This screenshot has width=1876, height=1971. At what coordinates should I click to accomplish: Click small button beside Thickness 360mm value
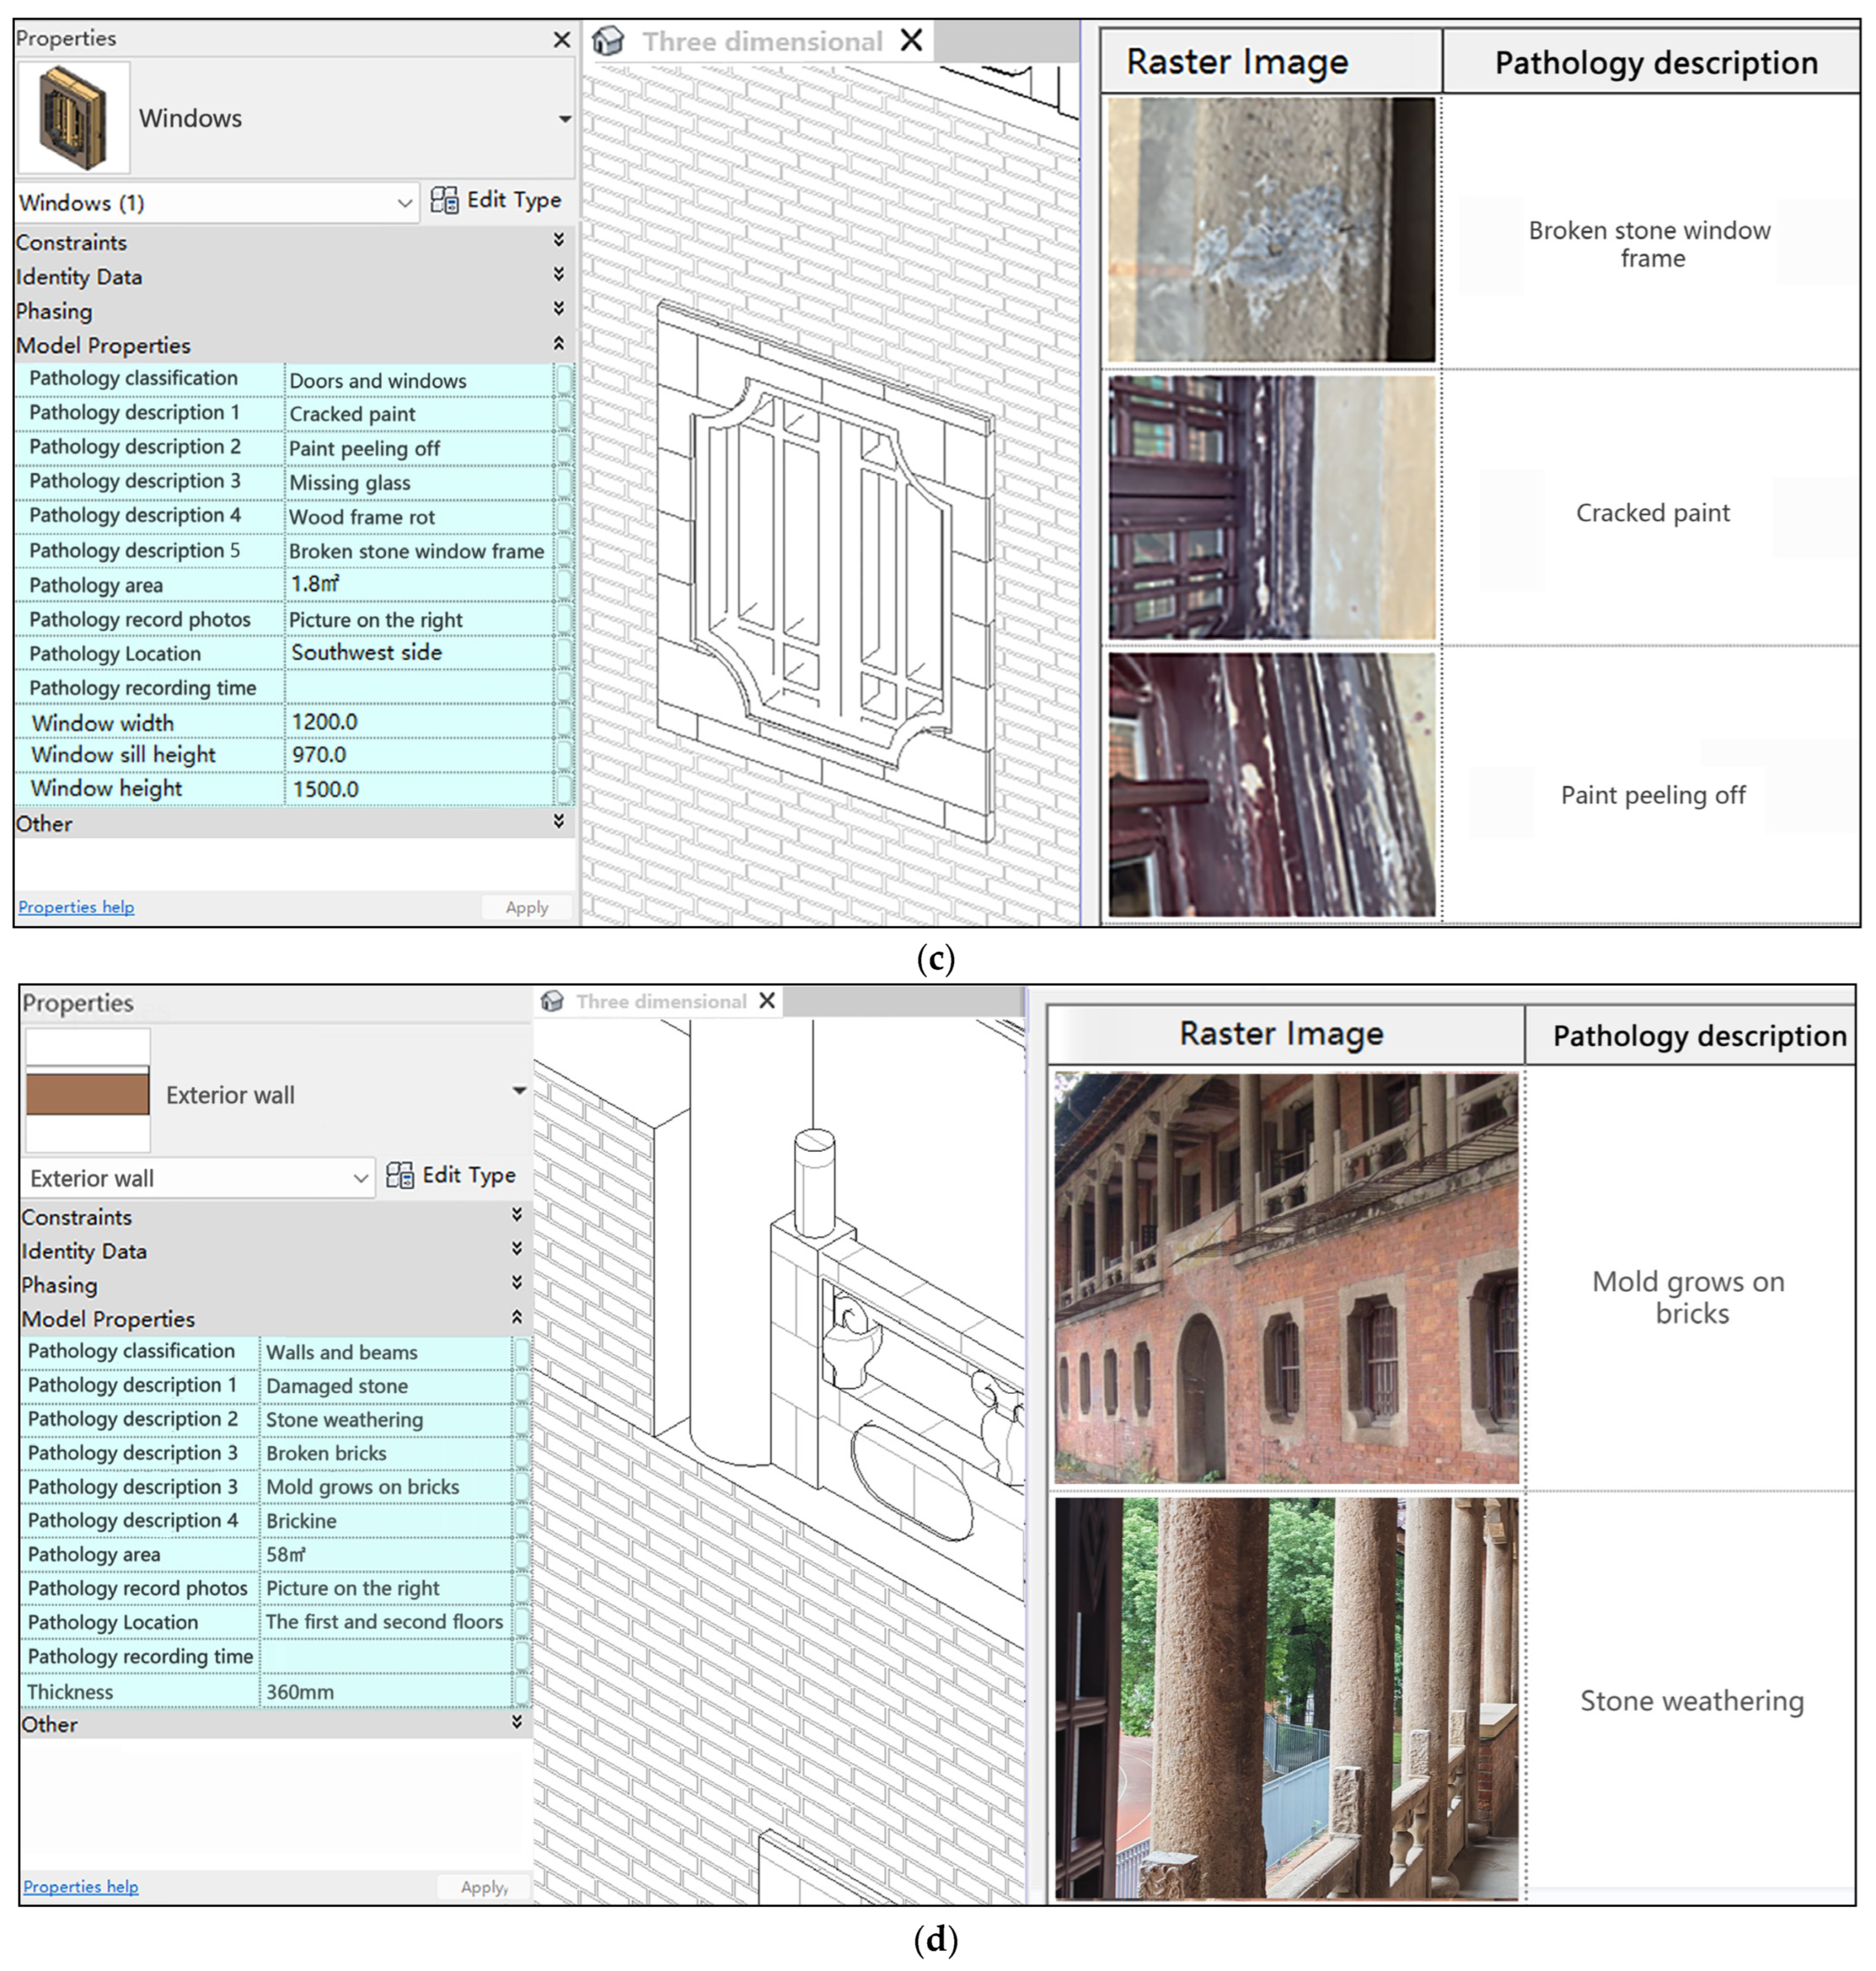coord(521,1691)
